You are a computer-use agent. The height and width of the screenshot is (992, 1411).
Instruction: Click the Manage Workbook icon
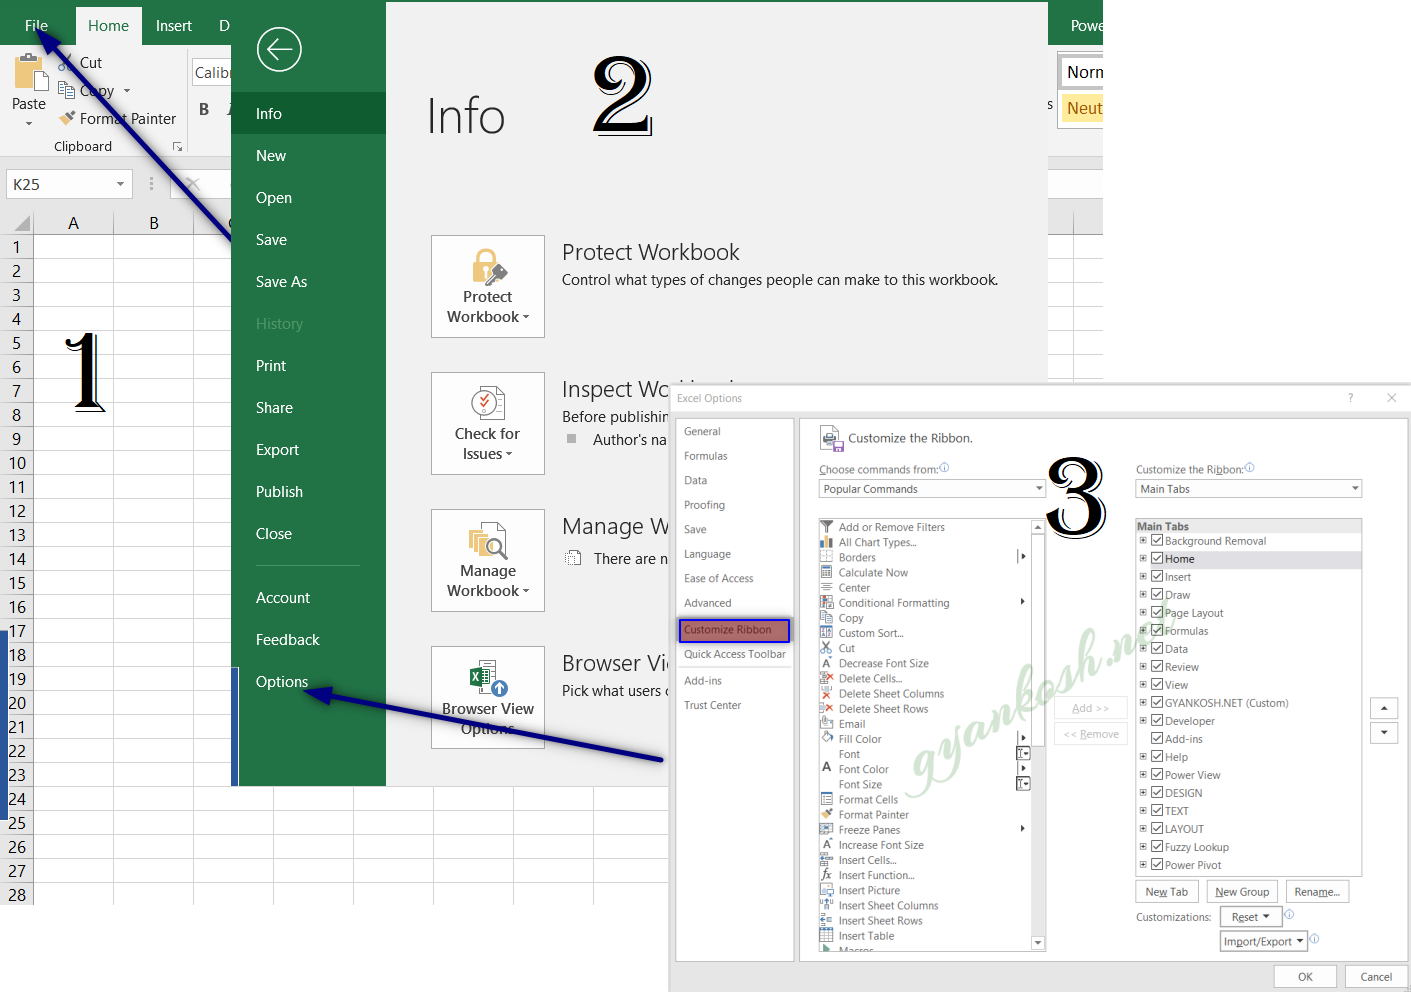(488, 541)
